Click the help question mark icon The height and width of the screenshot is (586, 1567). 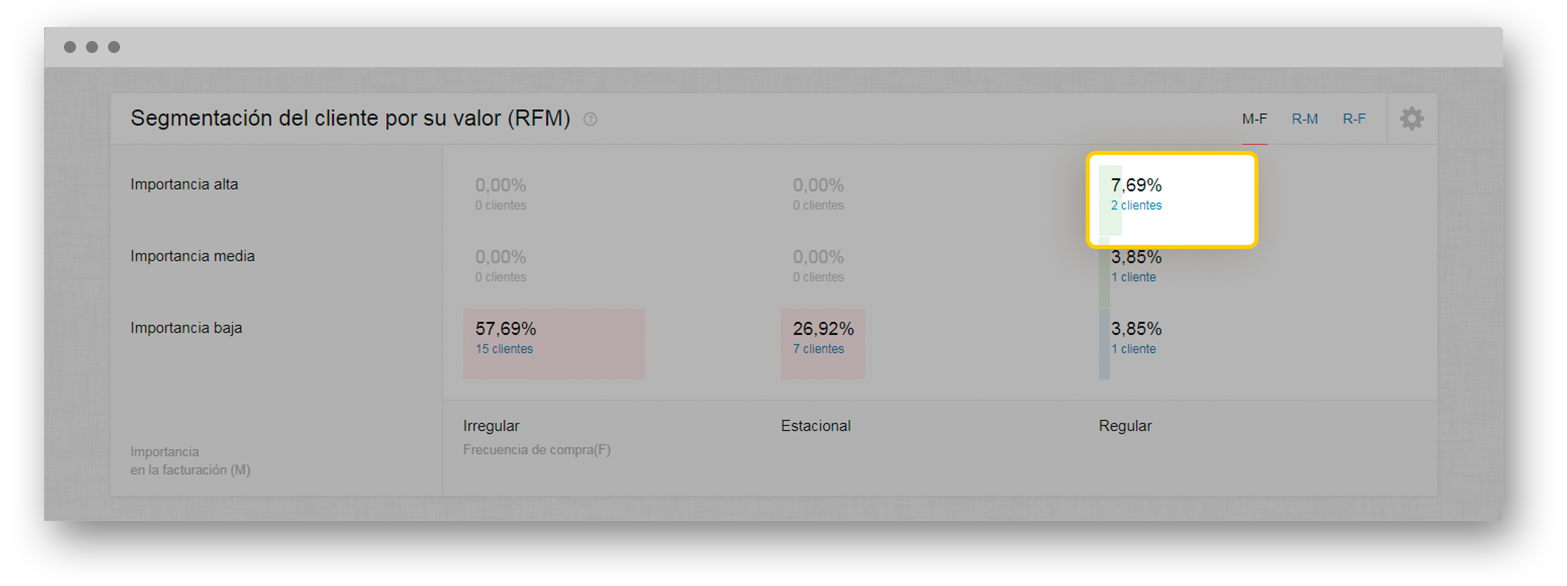590,119
